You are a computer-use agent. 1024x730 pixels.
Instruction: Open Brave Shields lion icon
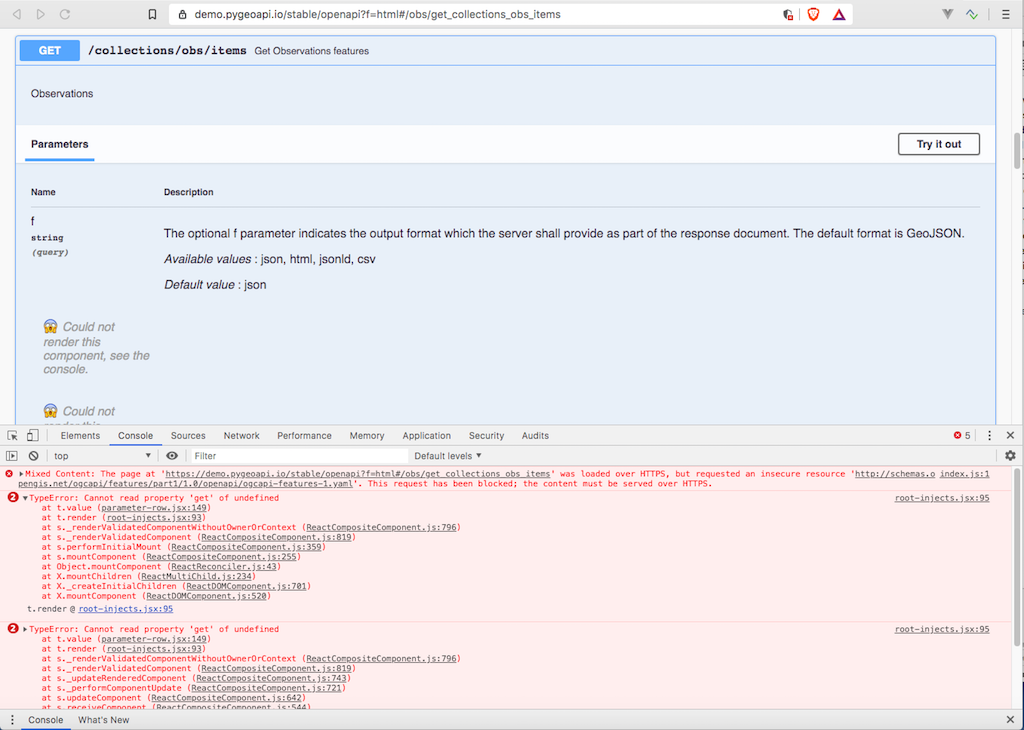[813, 14]
